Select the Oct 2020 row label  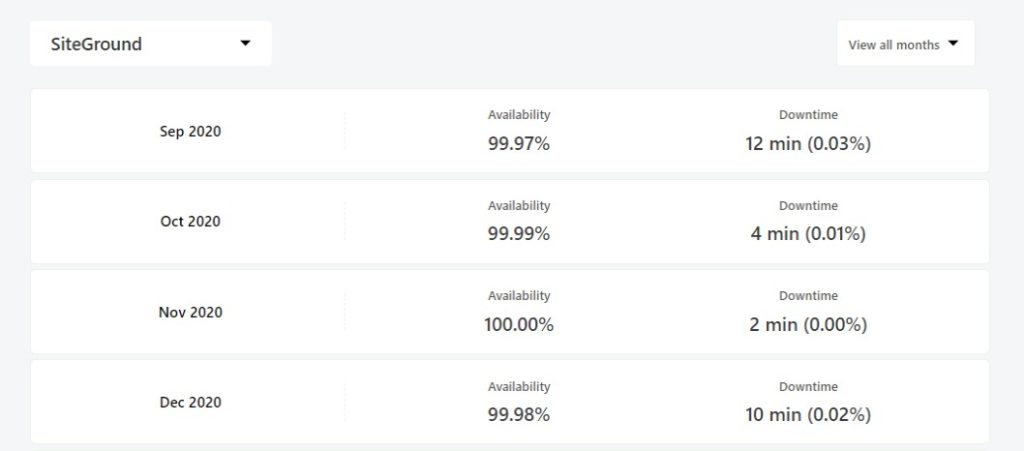[x=190, y=221]
